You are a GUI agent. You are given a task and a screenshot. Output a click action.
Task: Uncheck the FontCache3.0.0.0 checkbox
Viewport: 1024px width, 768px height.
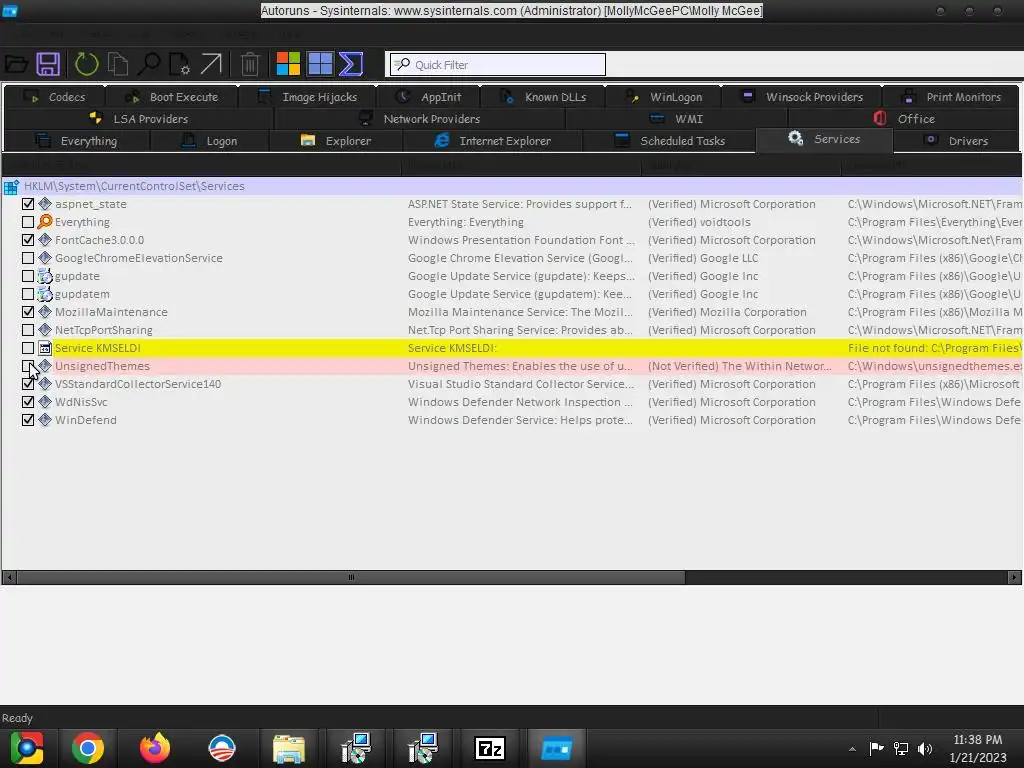[28, 240]
